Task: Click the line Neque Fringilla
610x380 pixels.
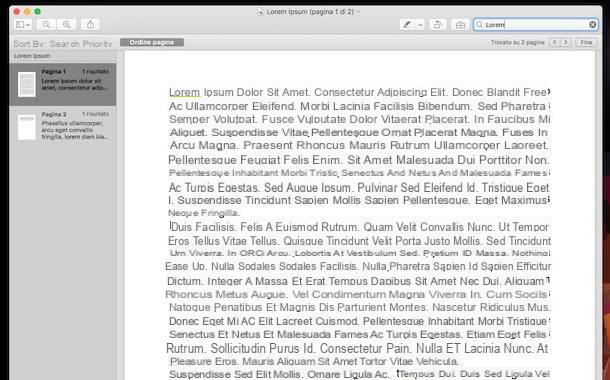Action: (x=204, y=213)
